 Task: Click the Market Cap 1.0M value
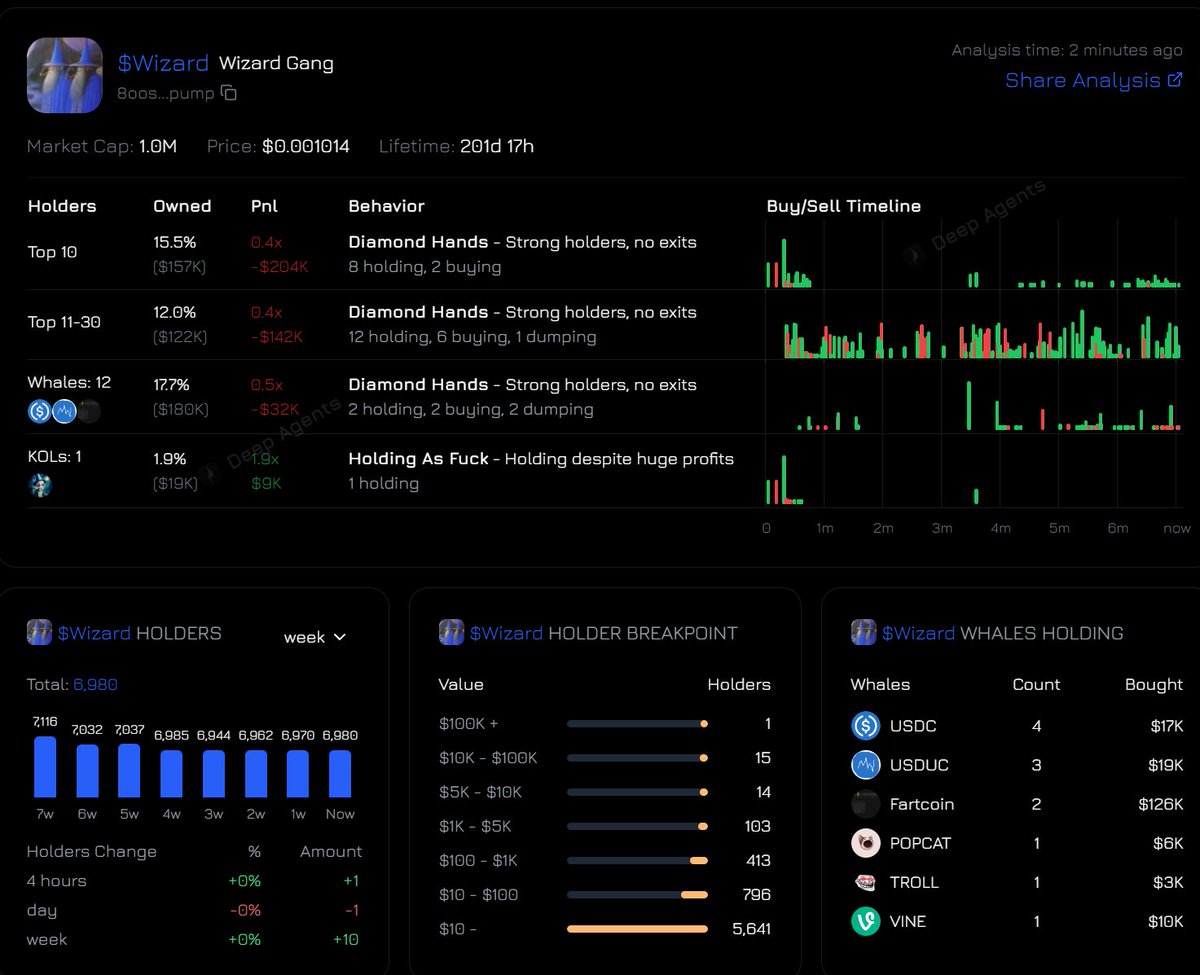pos(158,146)
